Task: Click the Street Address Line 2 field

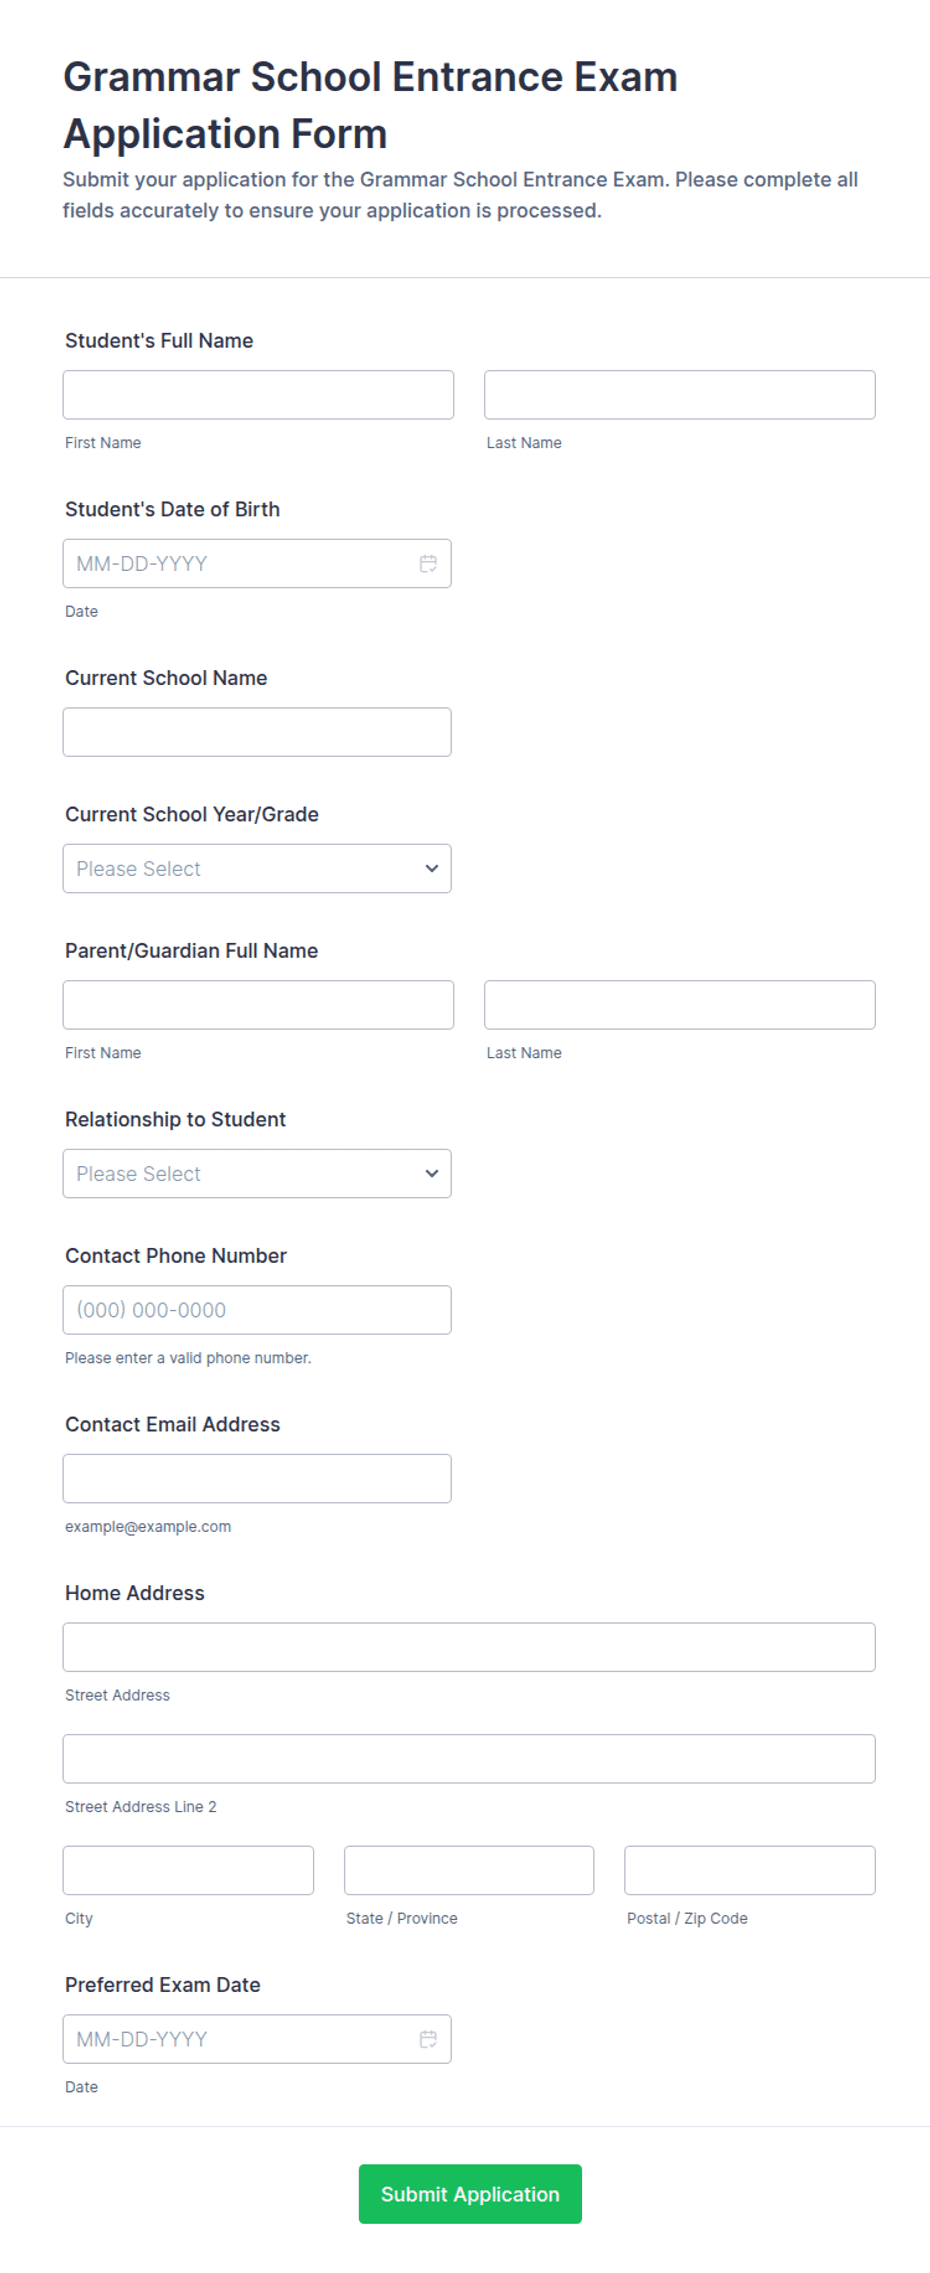Action: tap(469, 1759)
